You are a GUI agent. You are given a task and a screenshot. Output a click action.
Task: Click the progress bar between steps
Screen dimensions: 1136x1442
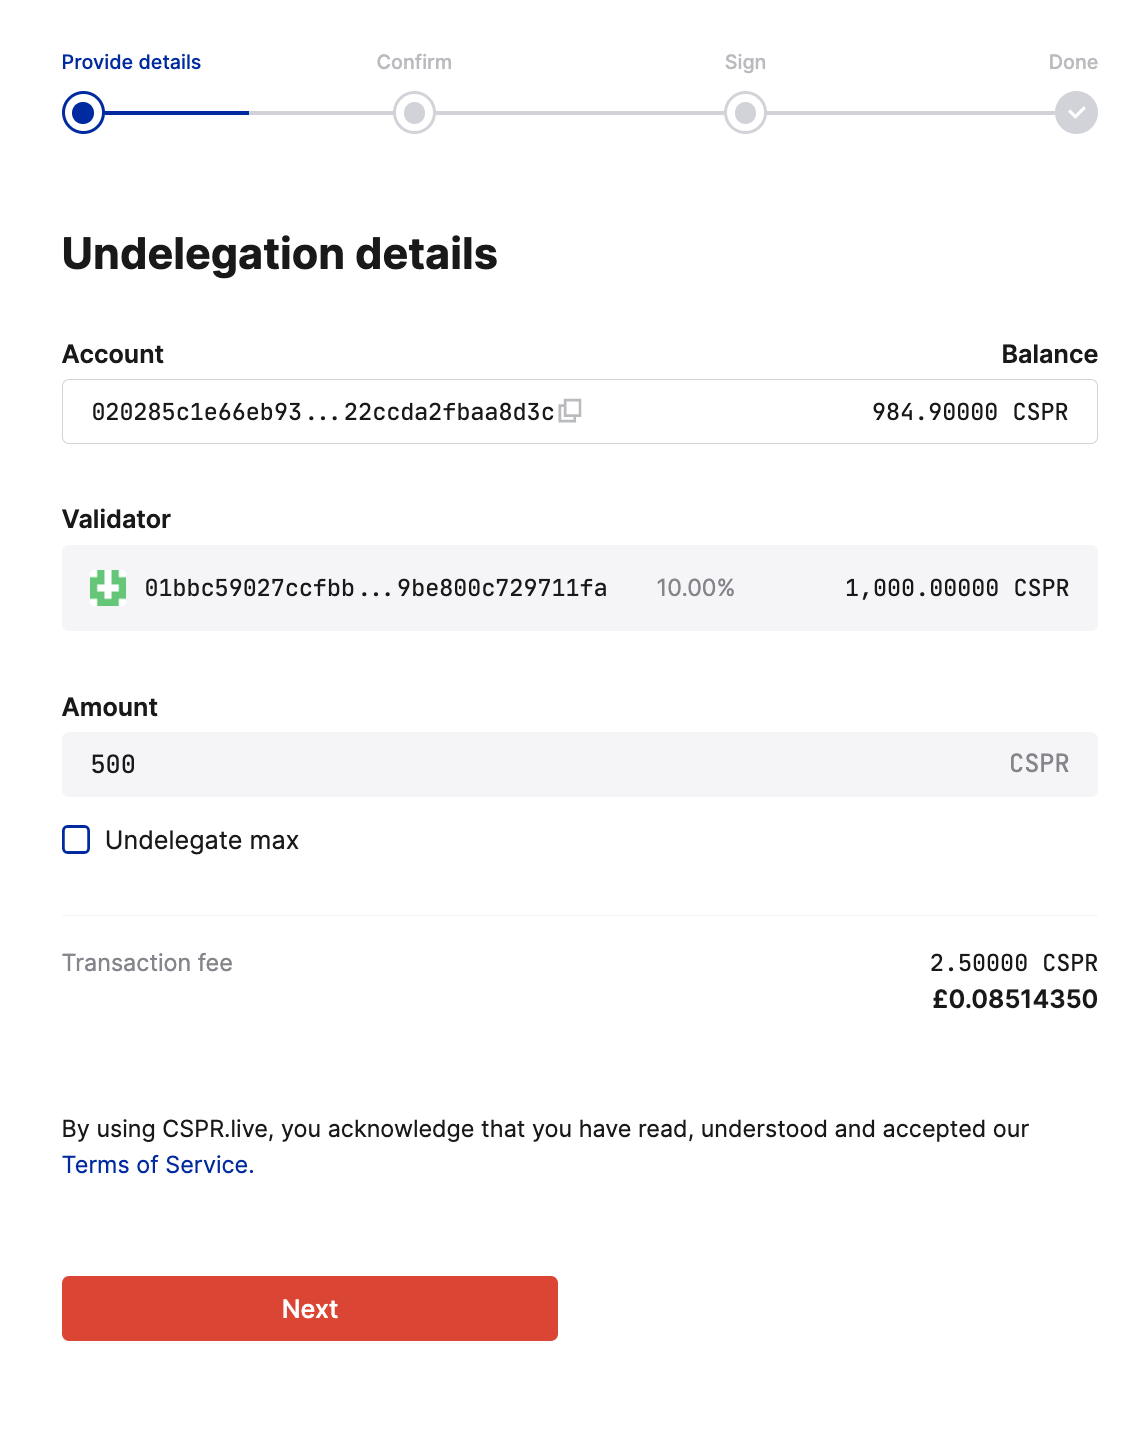click(250, 113)
